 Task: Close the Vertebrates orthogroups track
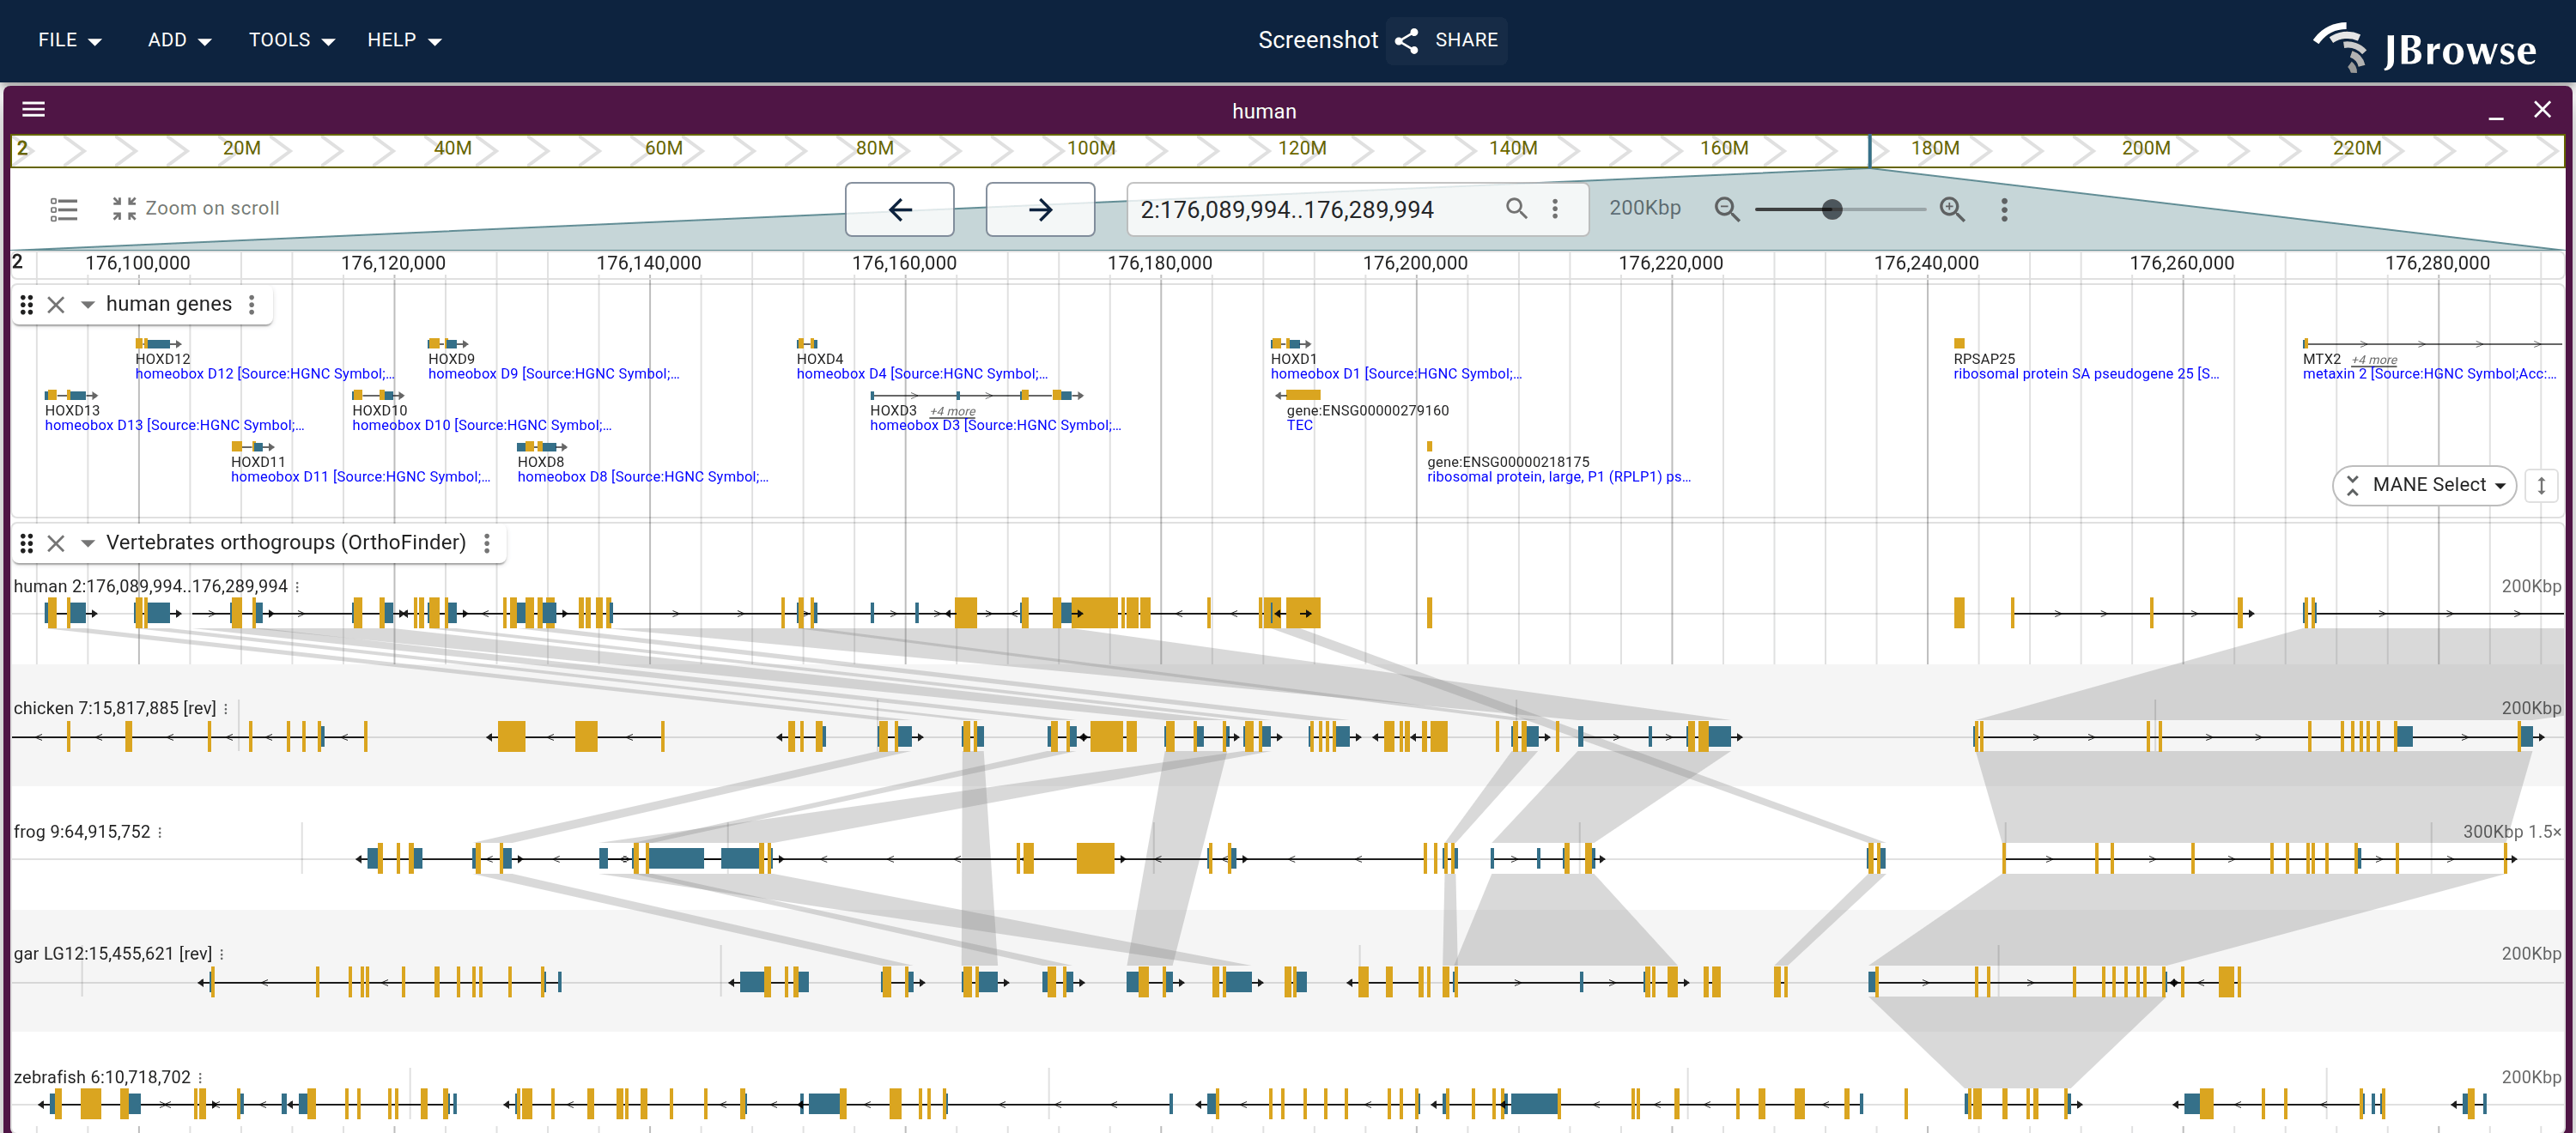56,543
